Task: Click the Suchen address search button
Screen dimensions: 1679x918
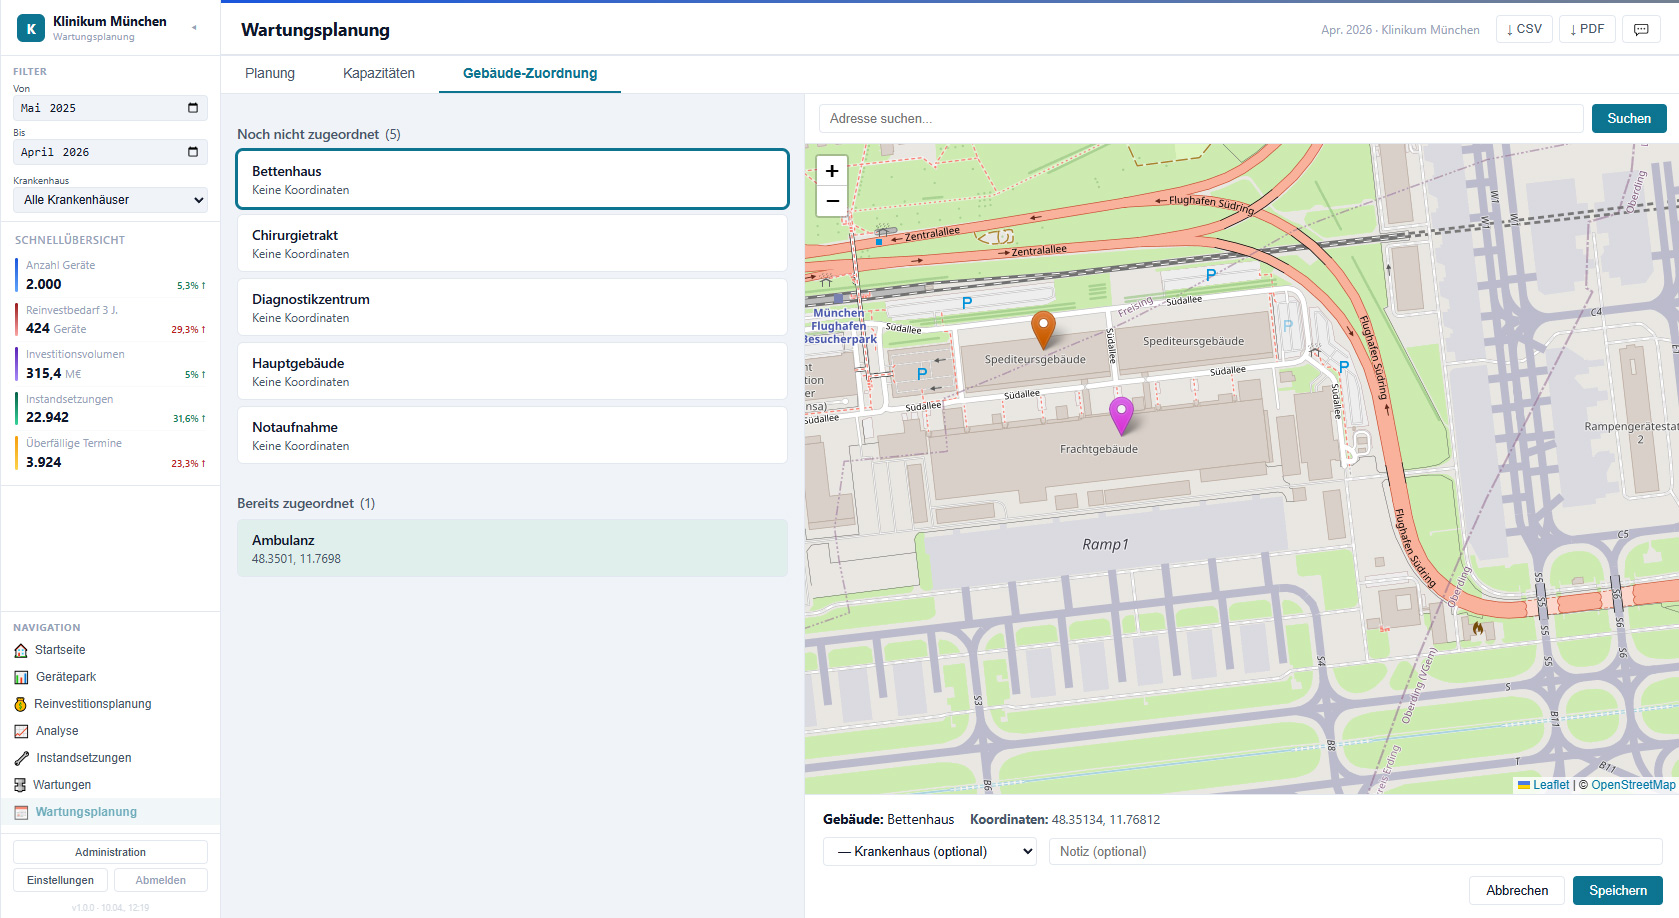Action: (1628, 118)
